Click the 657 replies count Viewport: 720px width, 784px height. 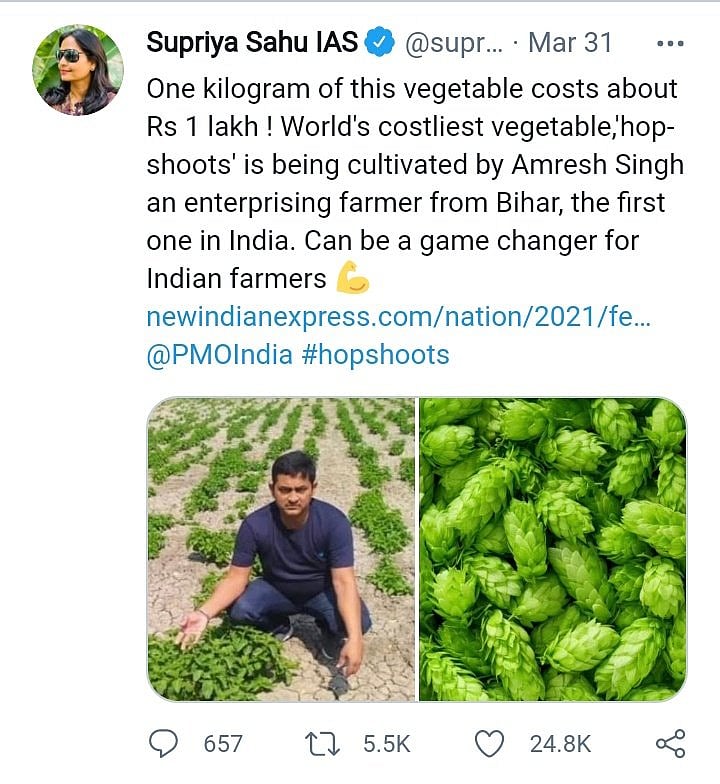coord(223,743)
